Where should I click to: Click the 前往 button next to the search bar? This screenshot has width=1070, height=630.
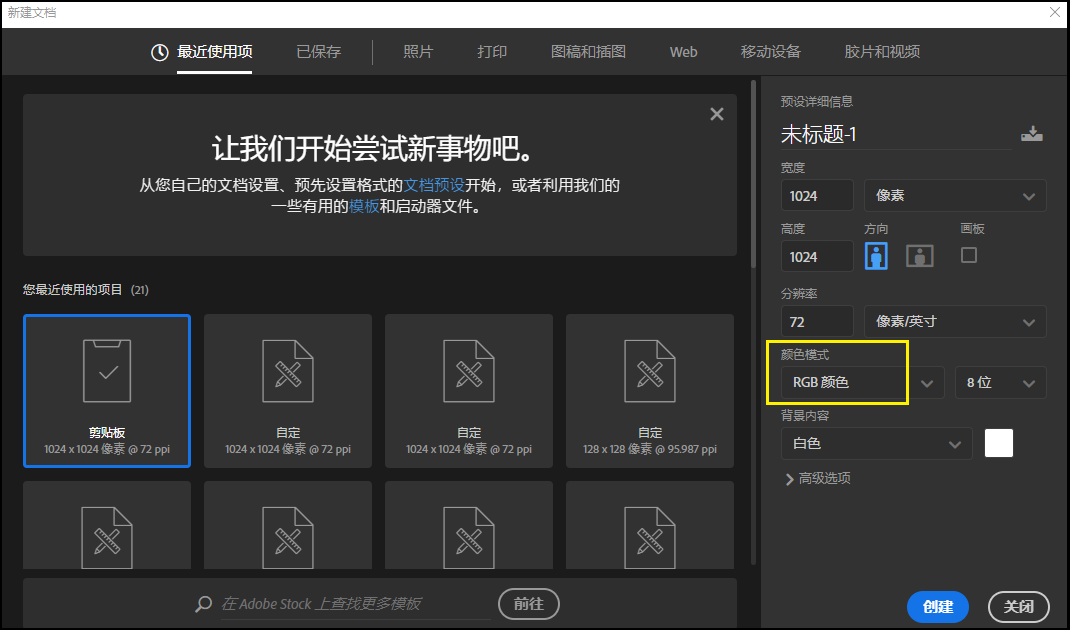[x=528, y=604]
